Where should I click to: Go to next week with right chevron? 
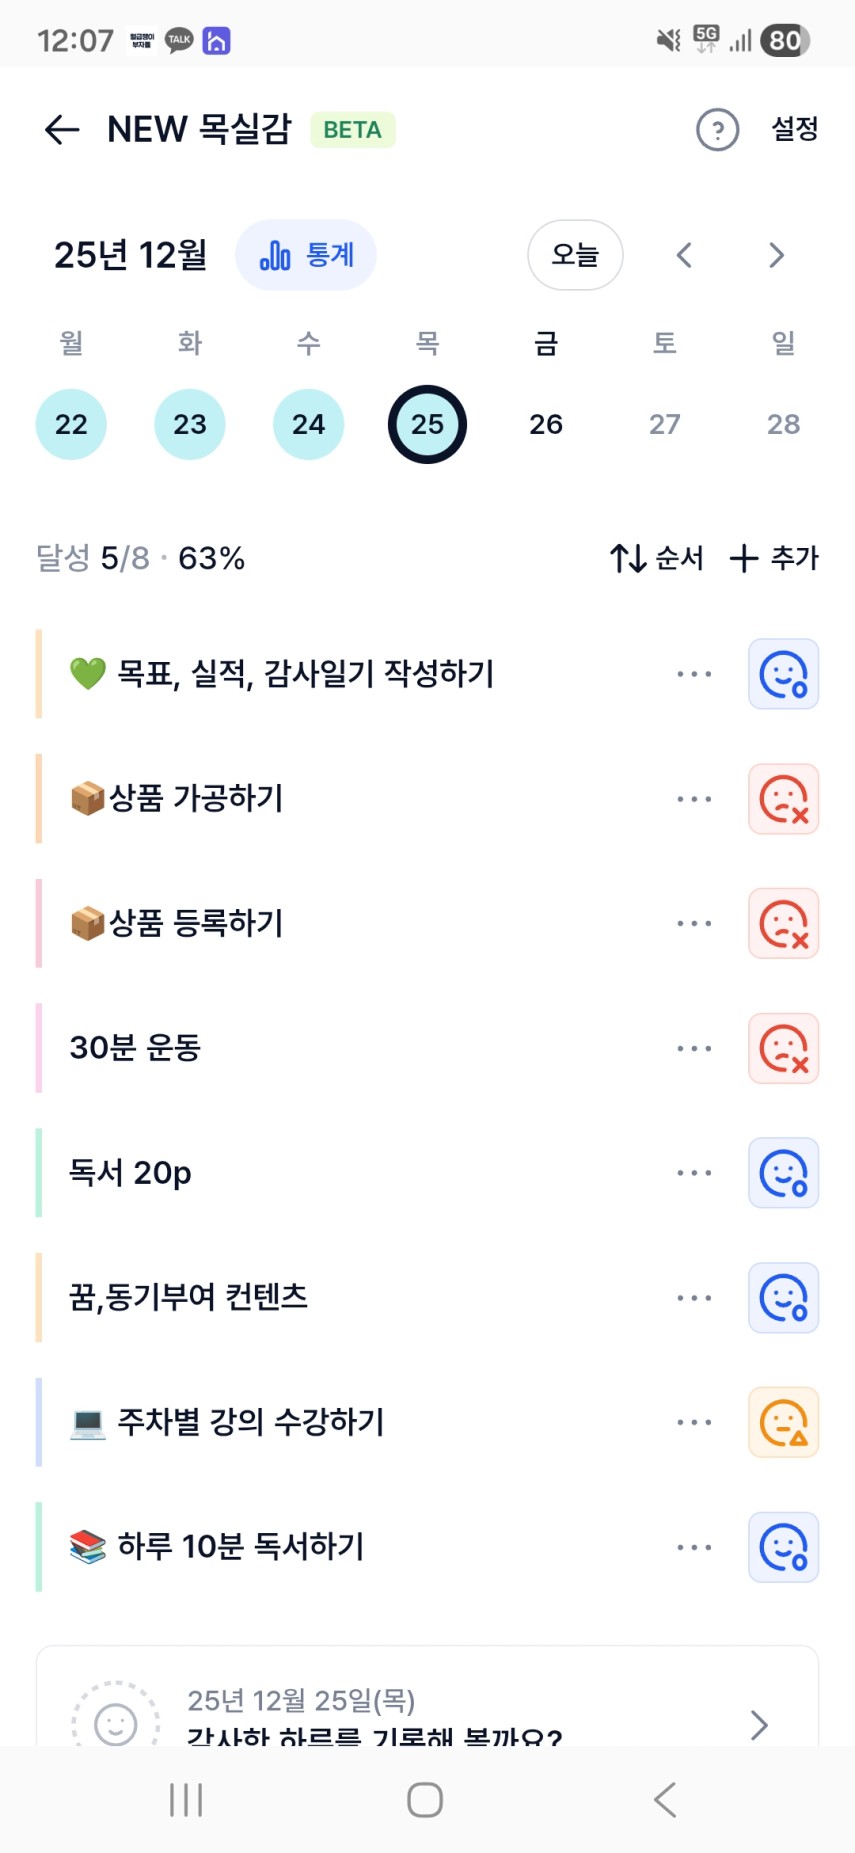[x=776, y=256]
